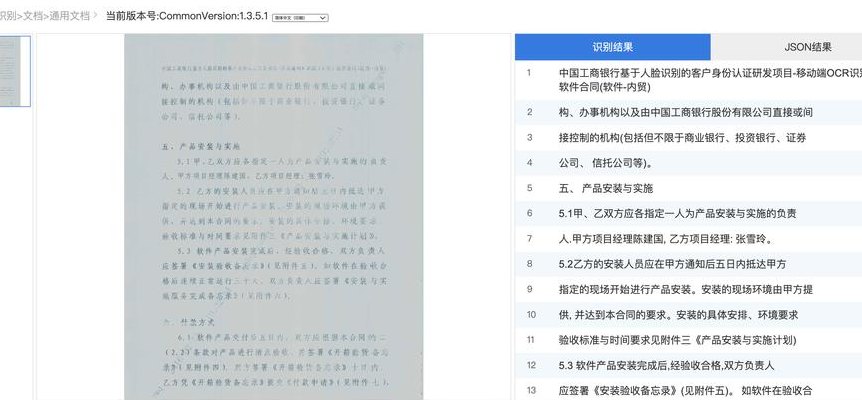This screenshot has width=862, height=400.
Task: Select result row 13 应签署《安装验收备忘录》
Action: tap(688, 390)
